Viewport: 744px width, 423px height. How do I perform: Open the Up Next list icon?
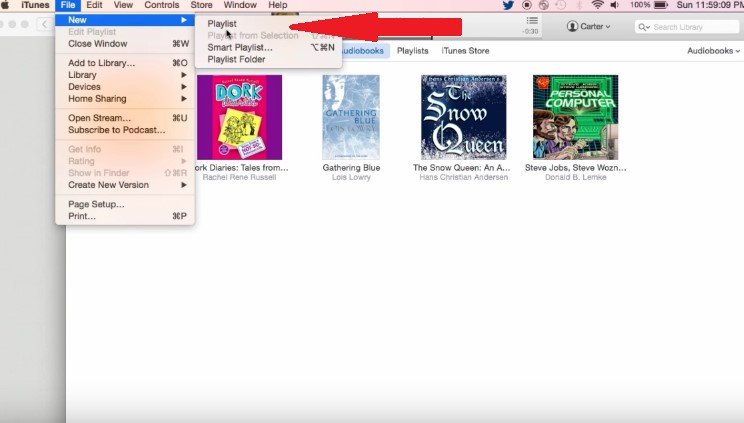532,20
